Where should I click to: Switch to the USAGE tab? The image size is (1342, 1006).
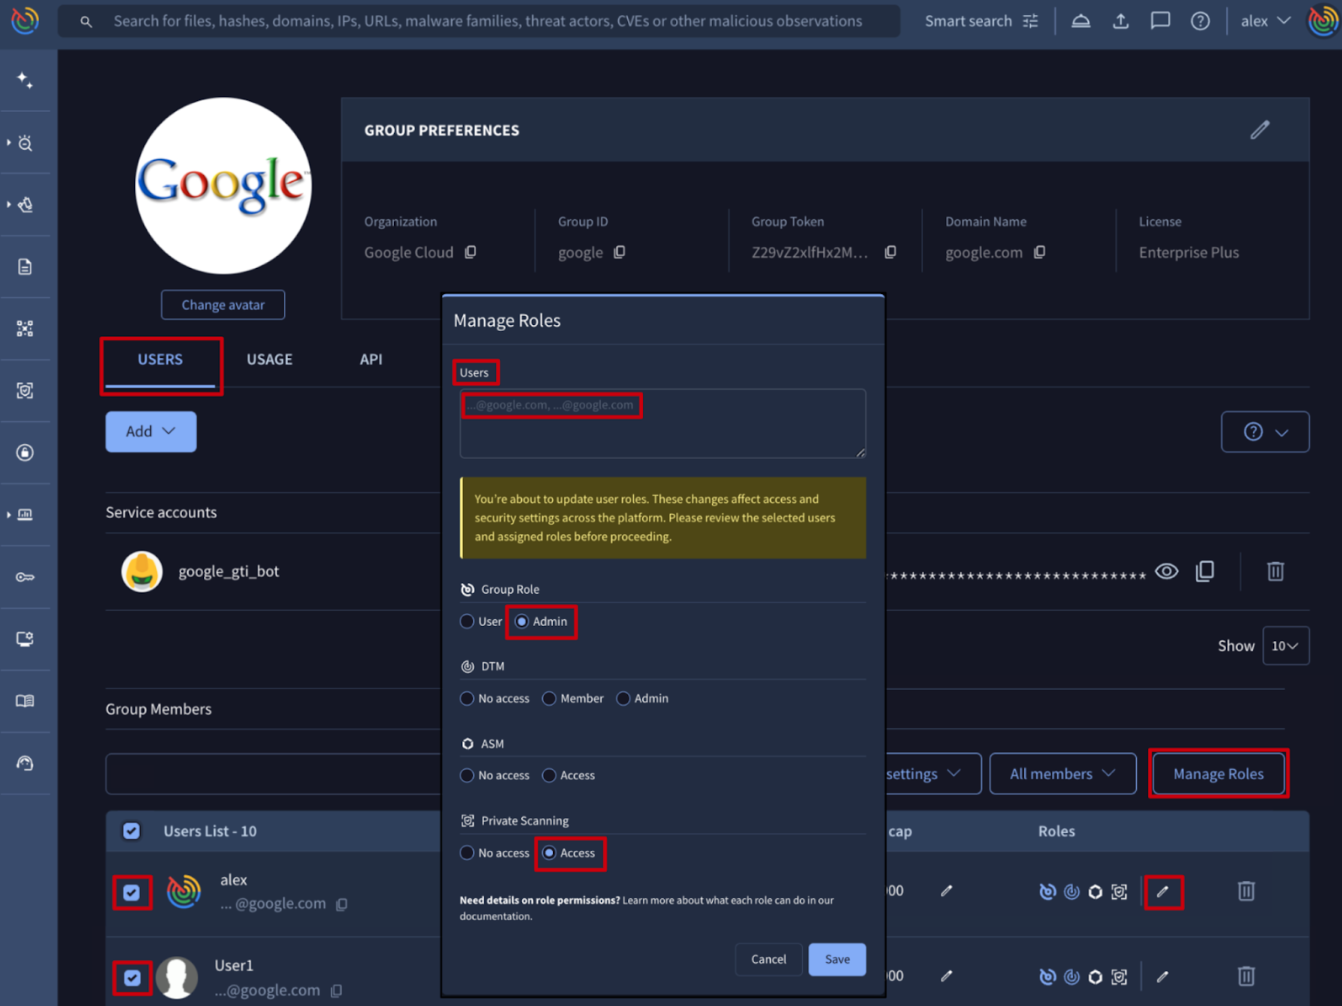270,360
